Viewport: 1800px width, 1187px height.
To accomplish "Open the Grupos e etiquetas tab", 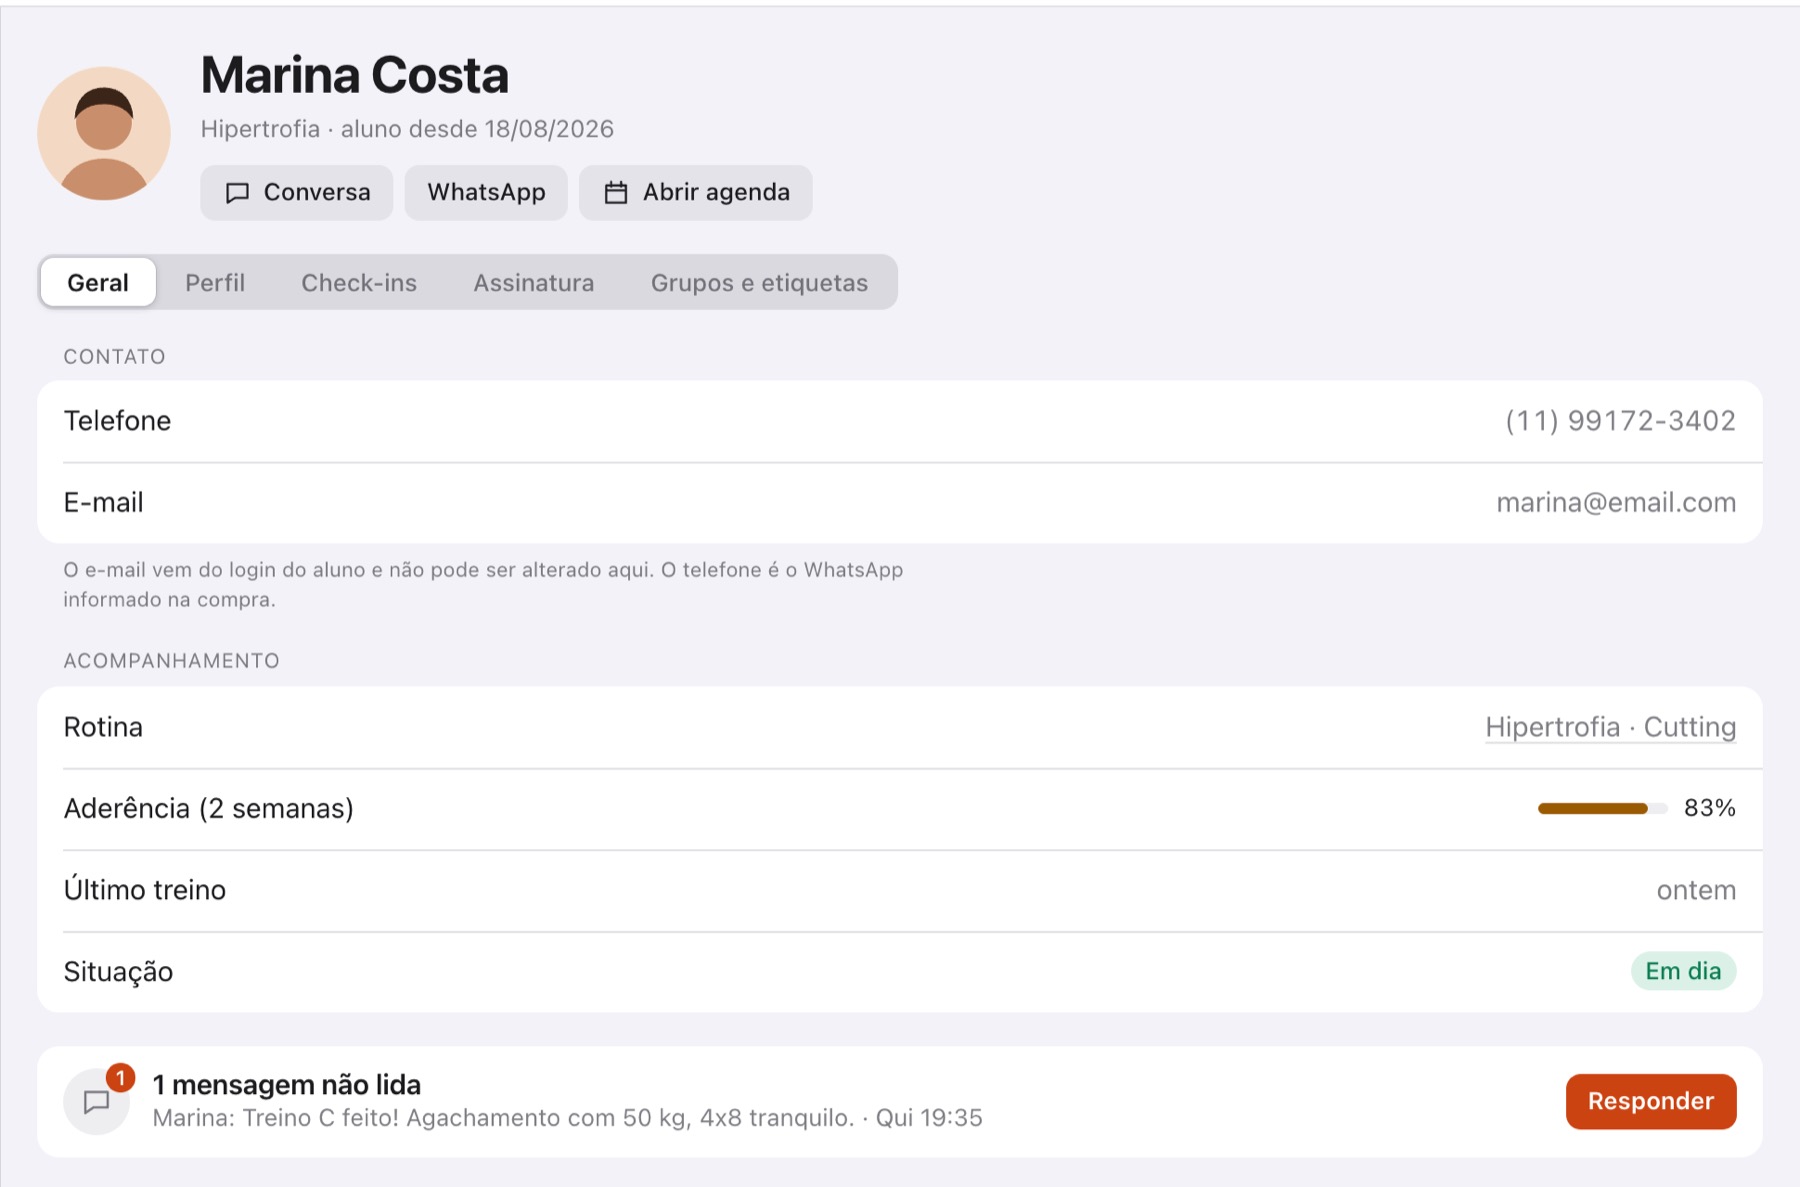I will (x=759, y=283).
